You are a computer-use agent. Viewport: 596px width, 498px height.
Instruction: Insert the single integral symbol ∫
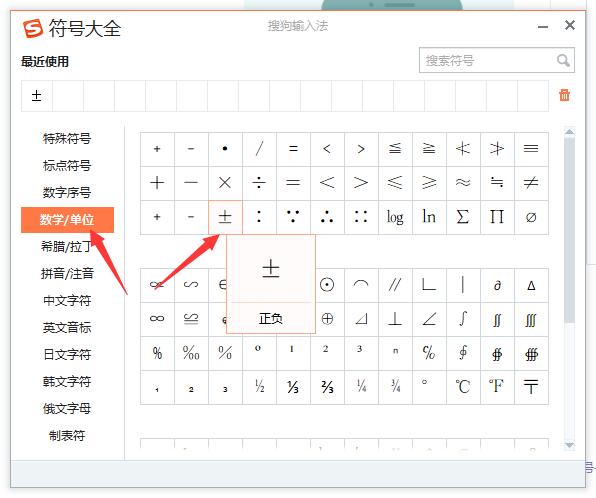pos(463,319)
